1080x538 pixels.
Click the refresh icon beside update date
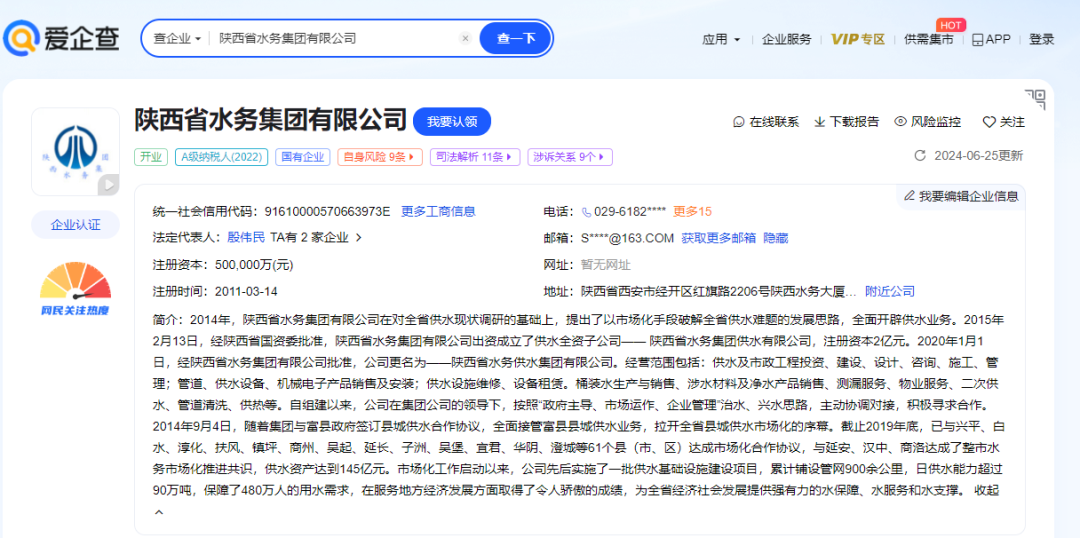(x=920, y=156)
